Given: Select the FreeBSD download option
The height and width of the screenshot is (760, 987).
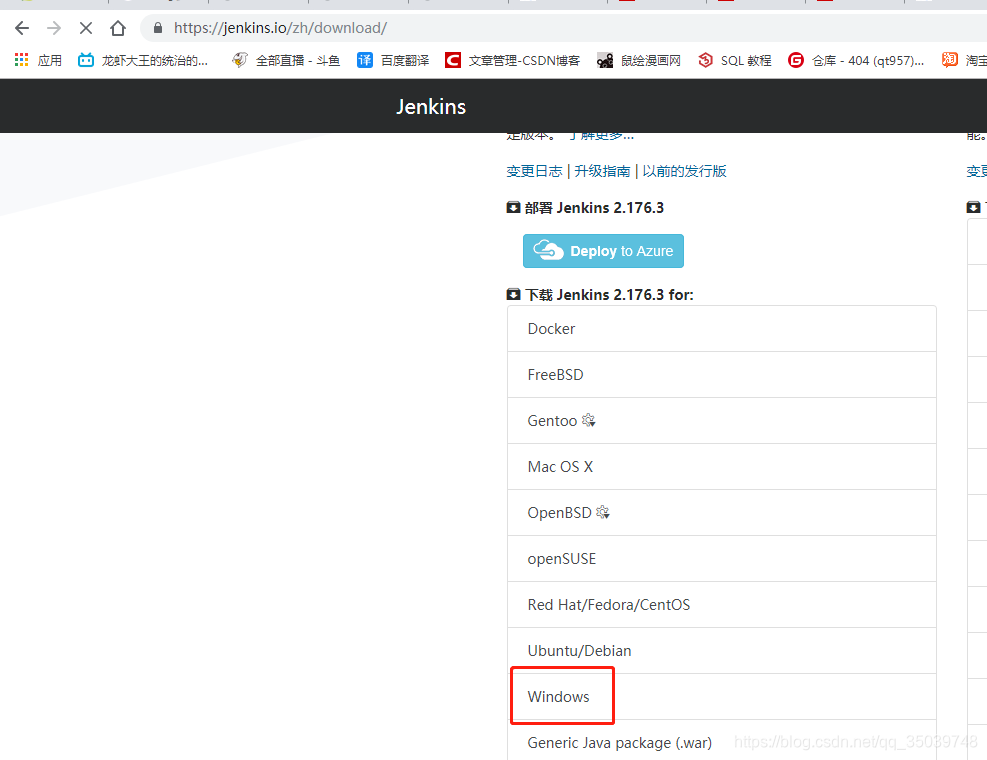Looking at the screenshot, I should 722,375.
